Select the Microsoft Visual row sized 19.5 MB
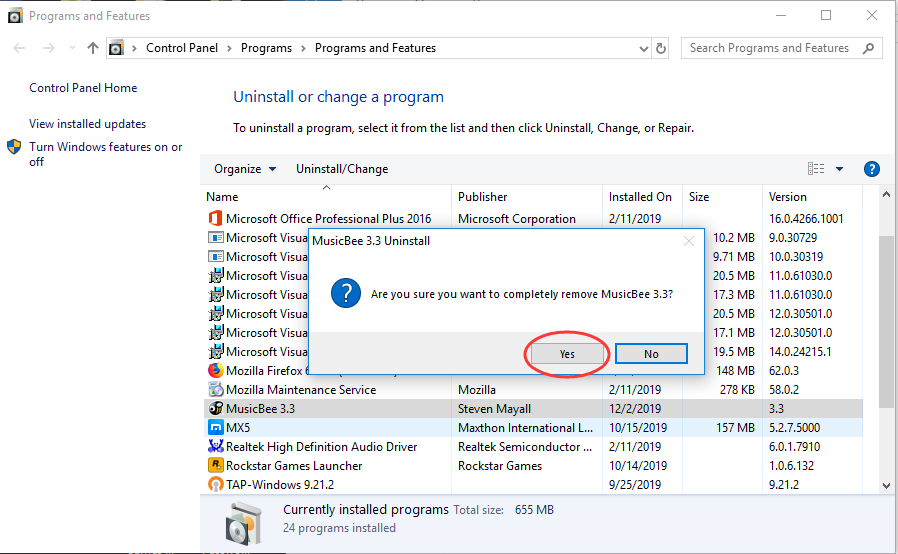The width and height of the screenshot is (898, 554). click(x=533, y=351)
